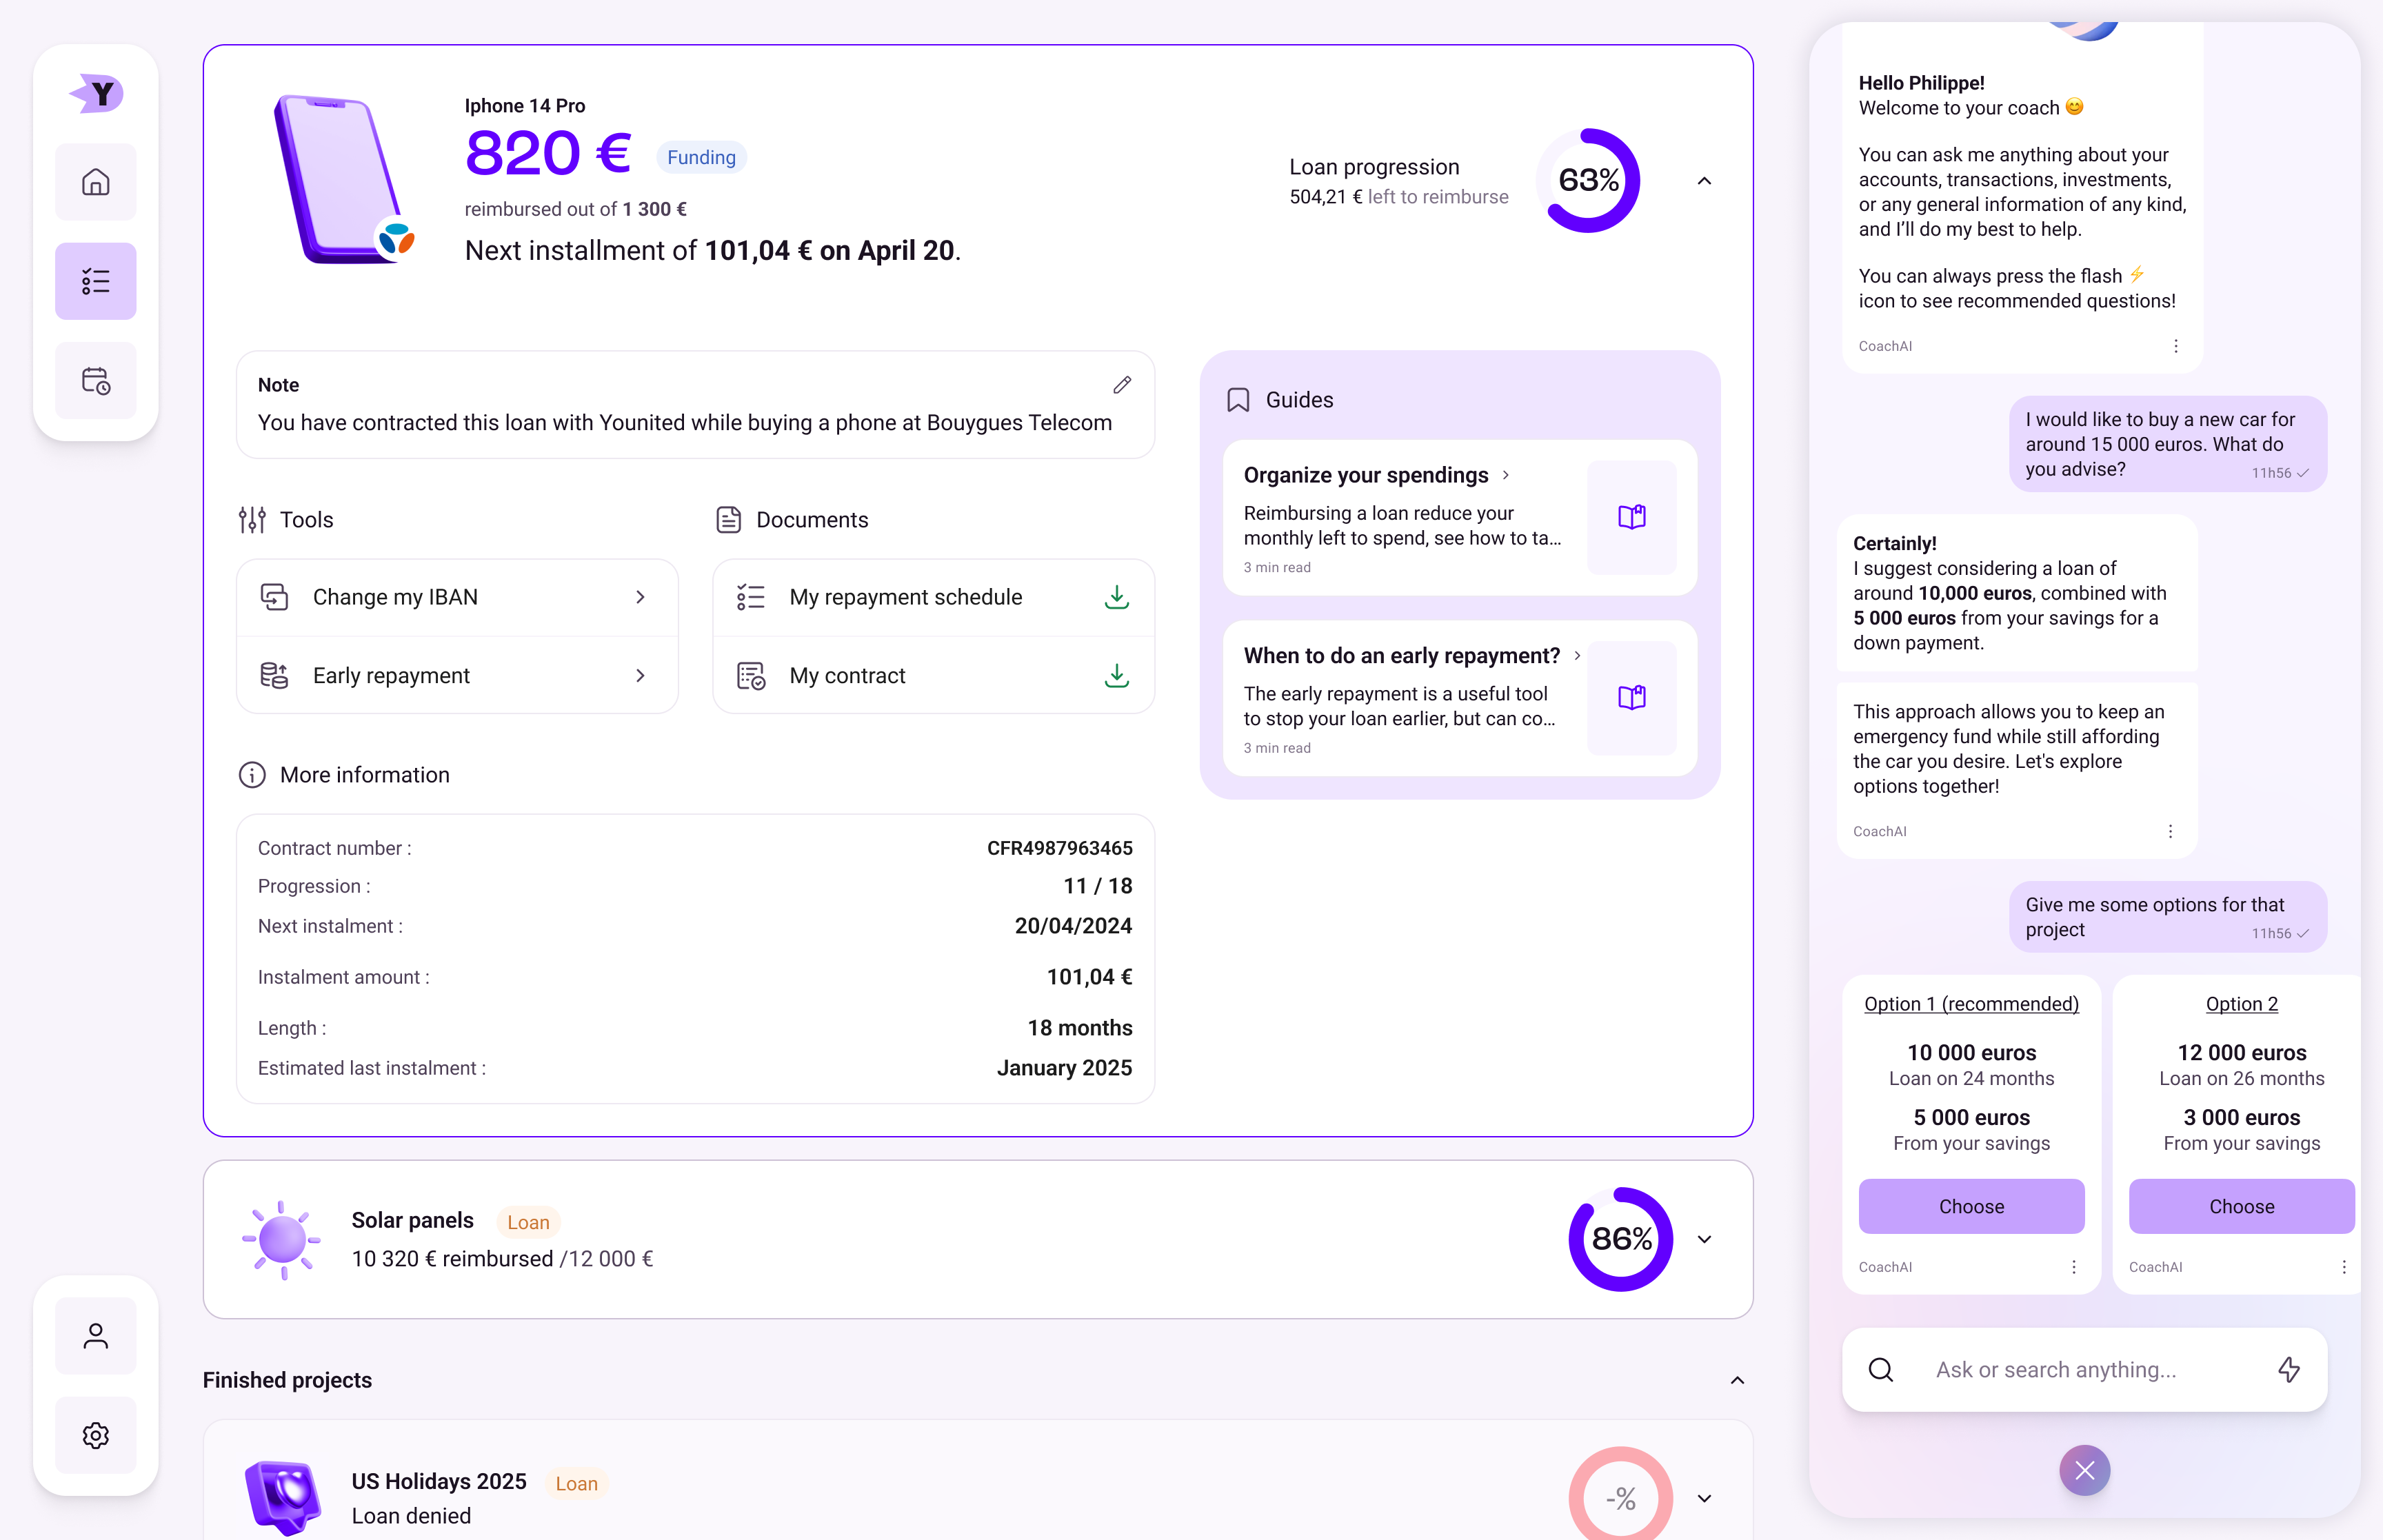Click the Tools sliders icon
The image size is (2383, 1540).
click(x=252, y=520)
